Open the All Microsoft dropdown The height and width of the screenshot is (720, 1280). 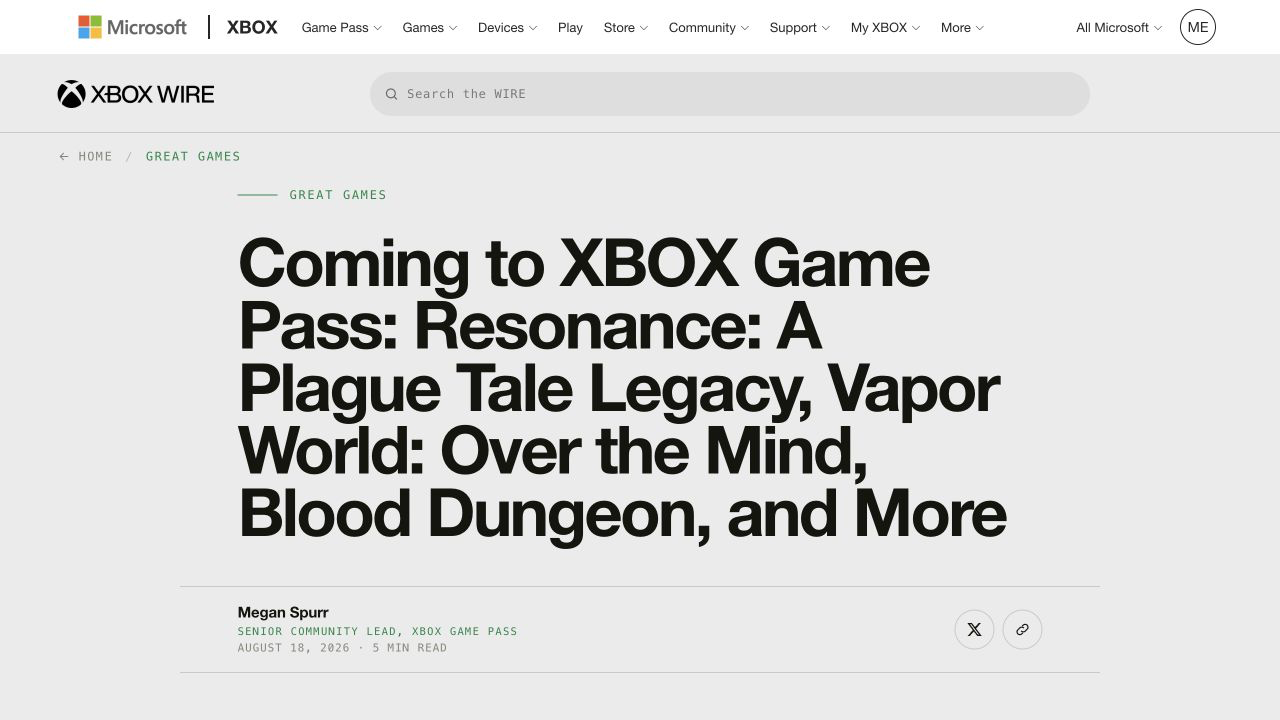(1119, 27)
